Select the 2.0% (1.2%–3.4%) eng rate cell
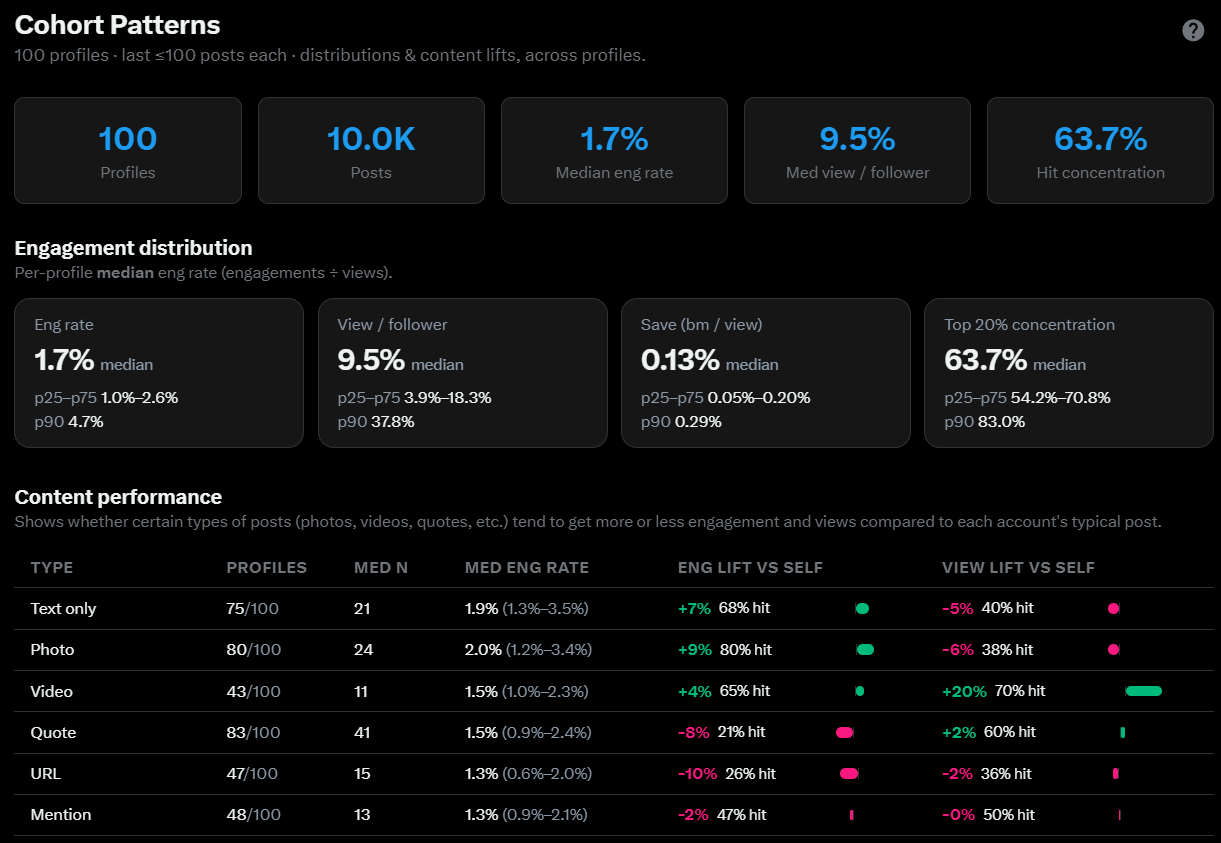The width and height of the screenshot is (1221, 843). coord(528,649)
